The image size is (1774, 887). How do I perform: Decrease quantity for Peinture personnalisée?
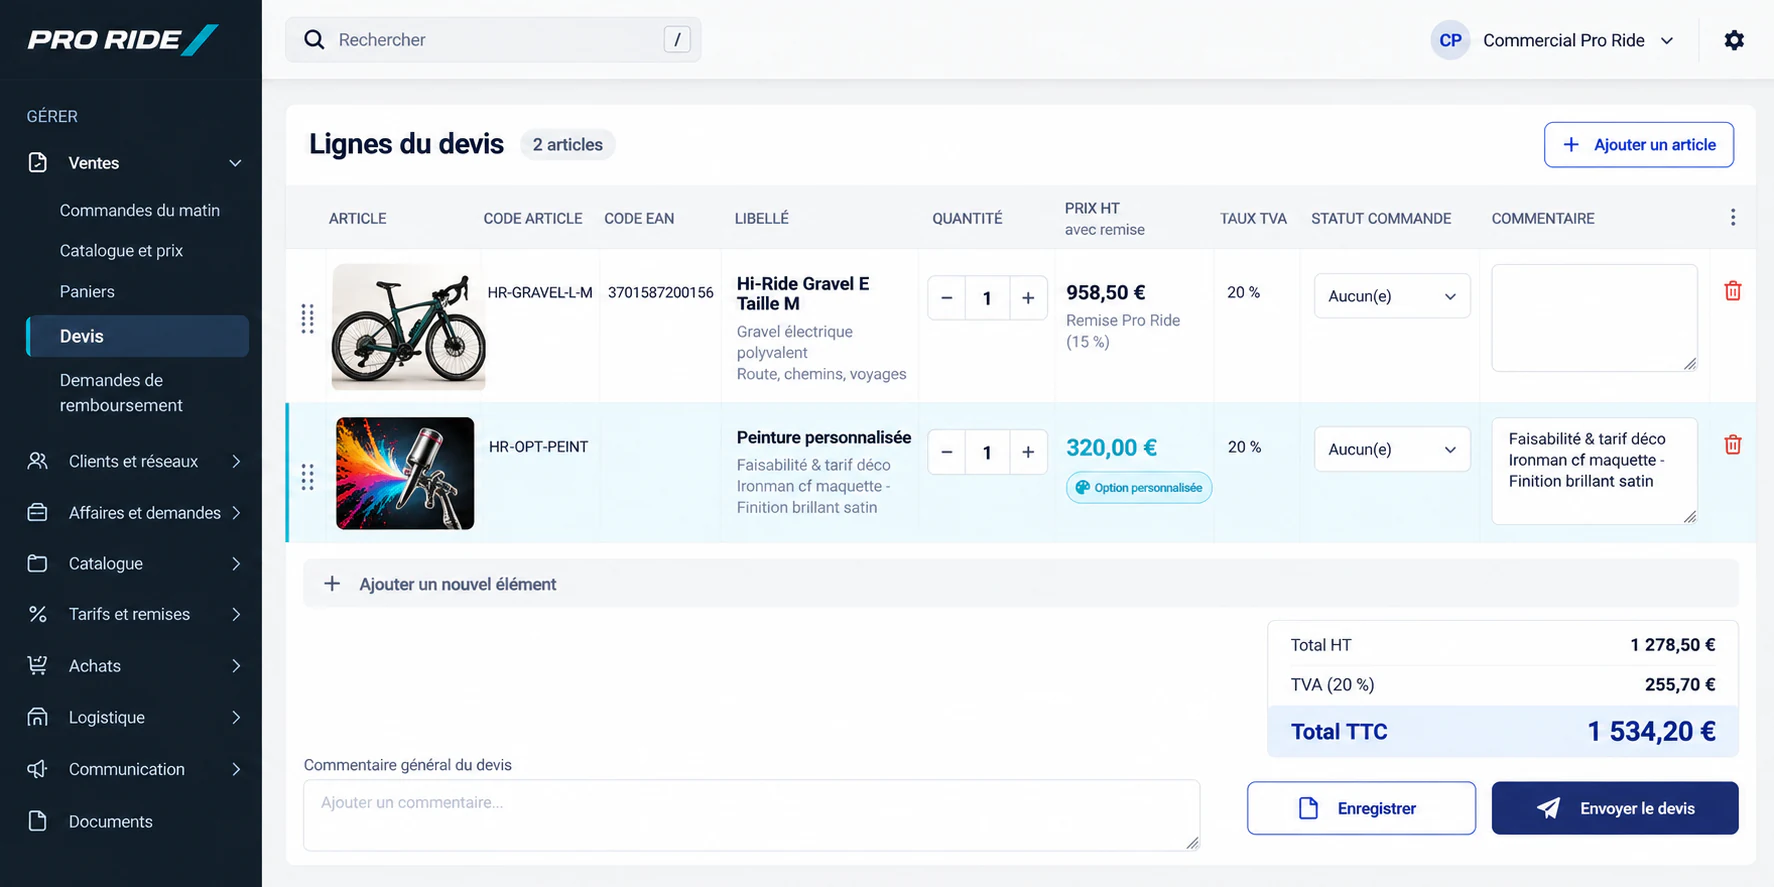(946, 452)
